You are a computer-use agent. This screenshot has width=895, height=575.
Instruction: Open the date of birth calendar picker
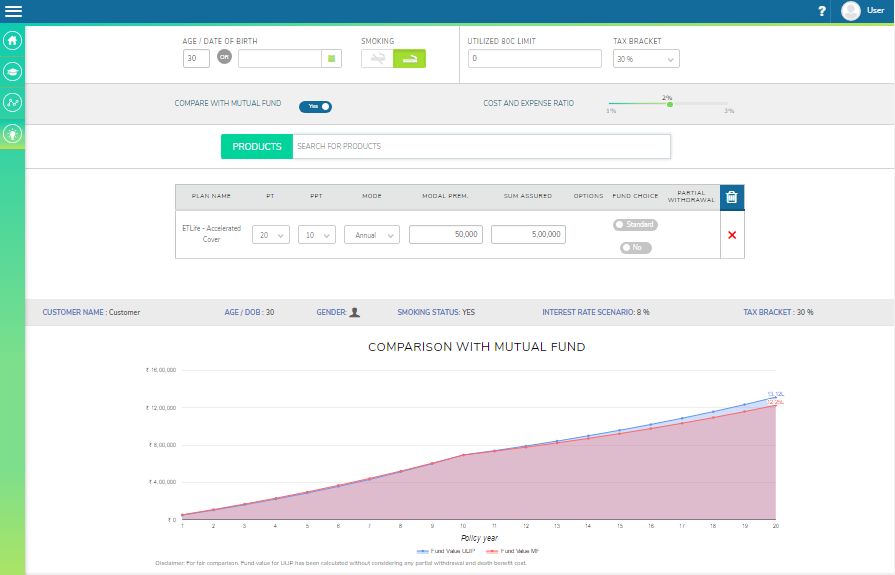coord(332,59)
